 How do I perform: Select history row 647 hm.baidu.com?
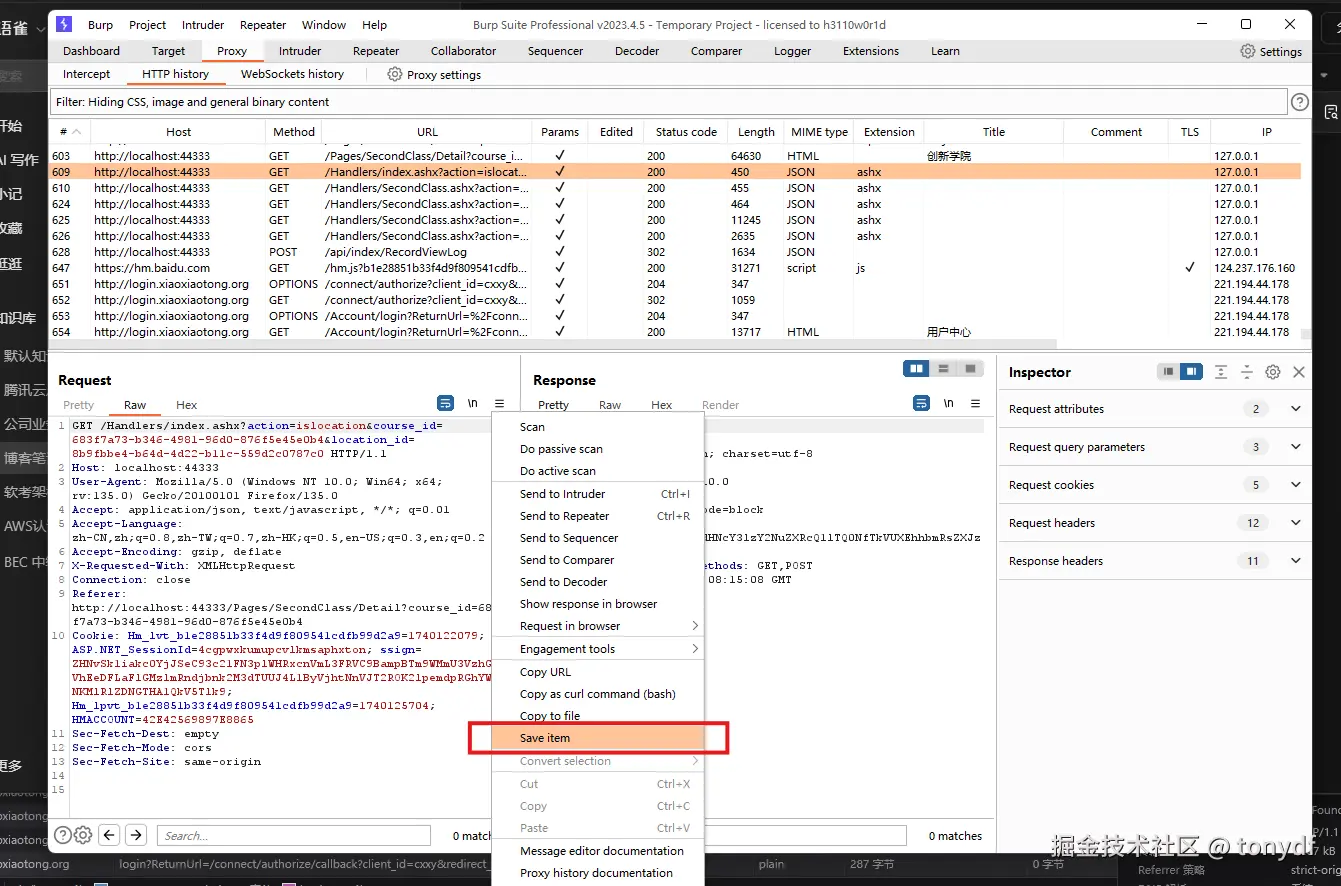(x=675, y=268)
